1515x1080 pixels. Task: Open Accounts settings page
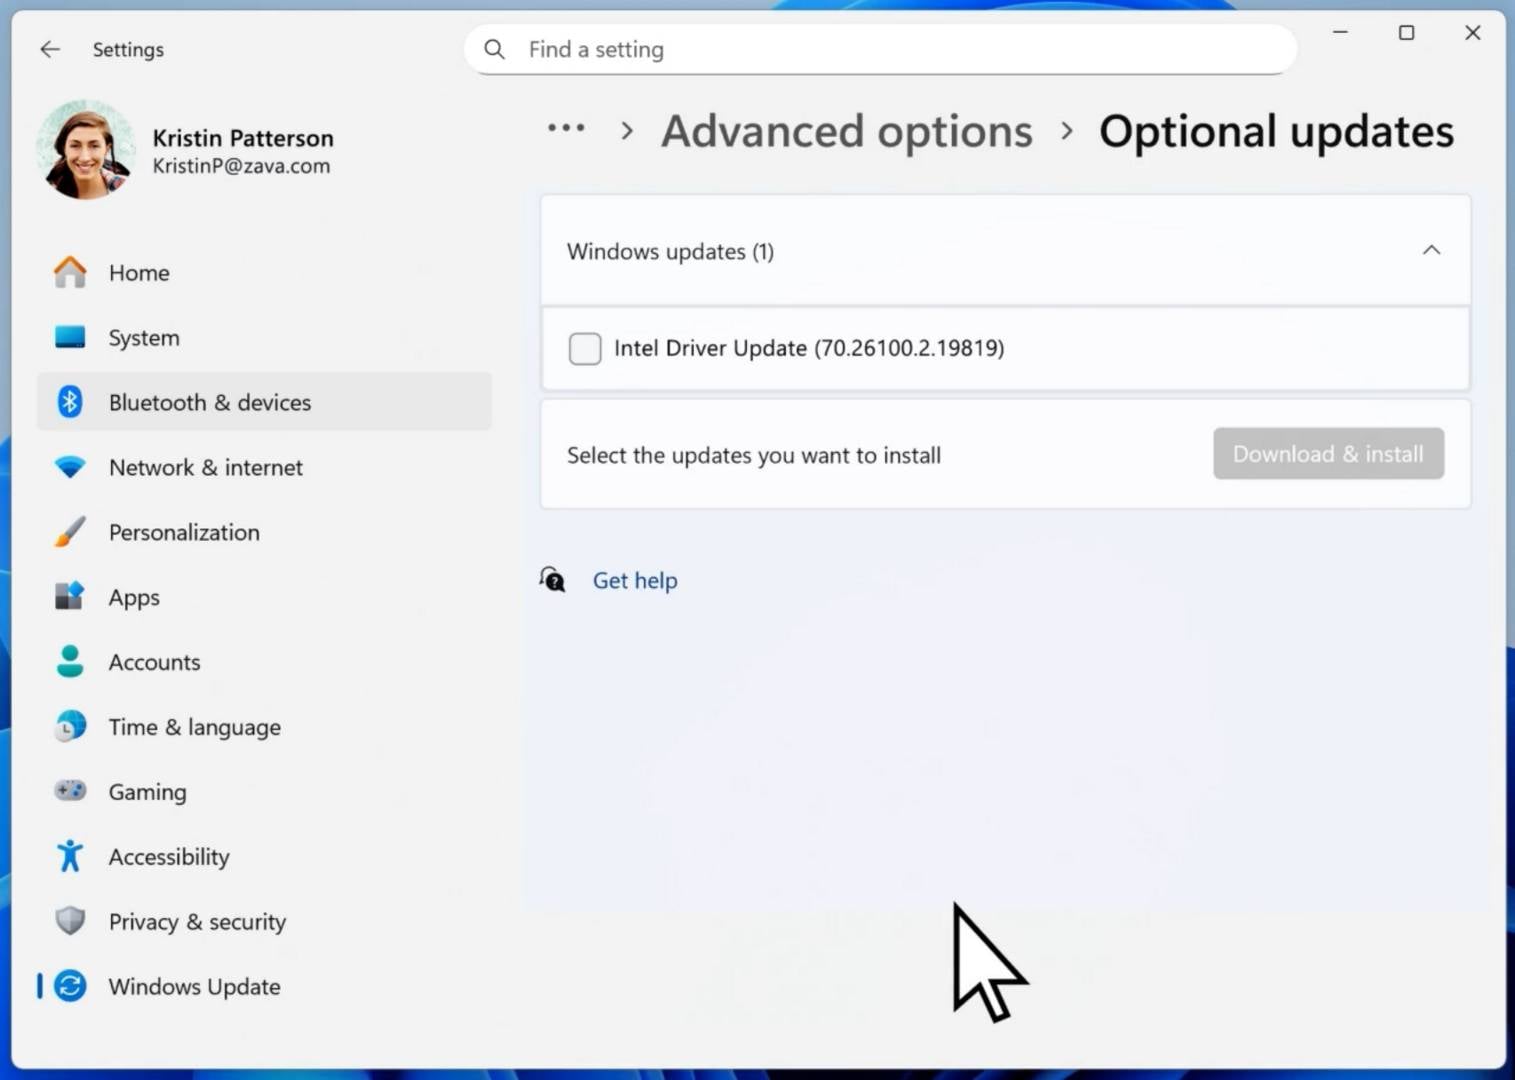click(x=264, y=662)
